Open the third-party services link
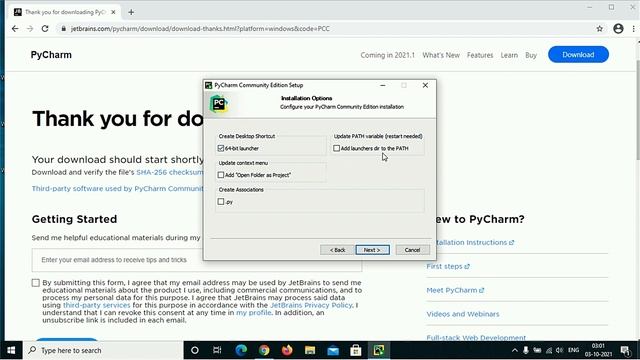The image size is (640, 360). 96,305
